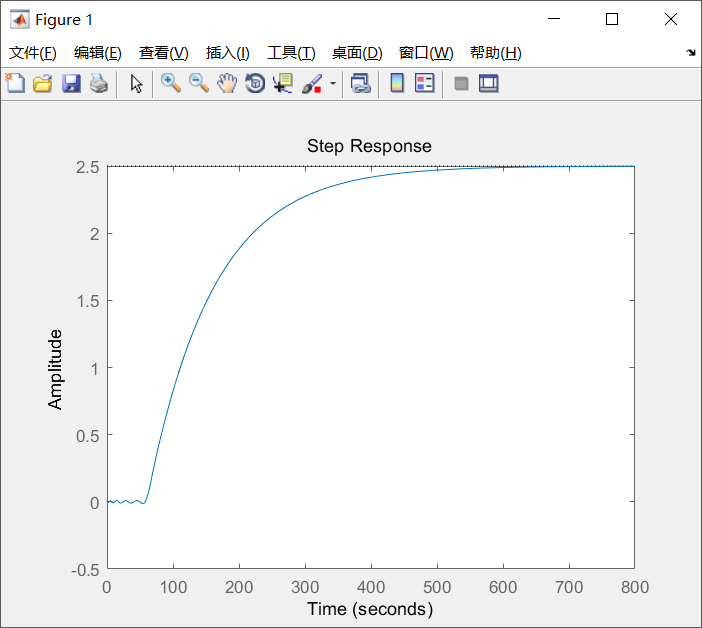The height and width of the screenshot is (628, 702).
Task: Maximize the Figure 1 window
Action: coord(612,19)
